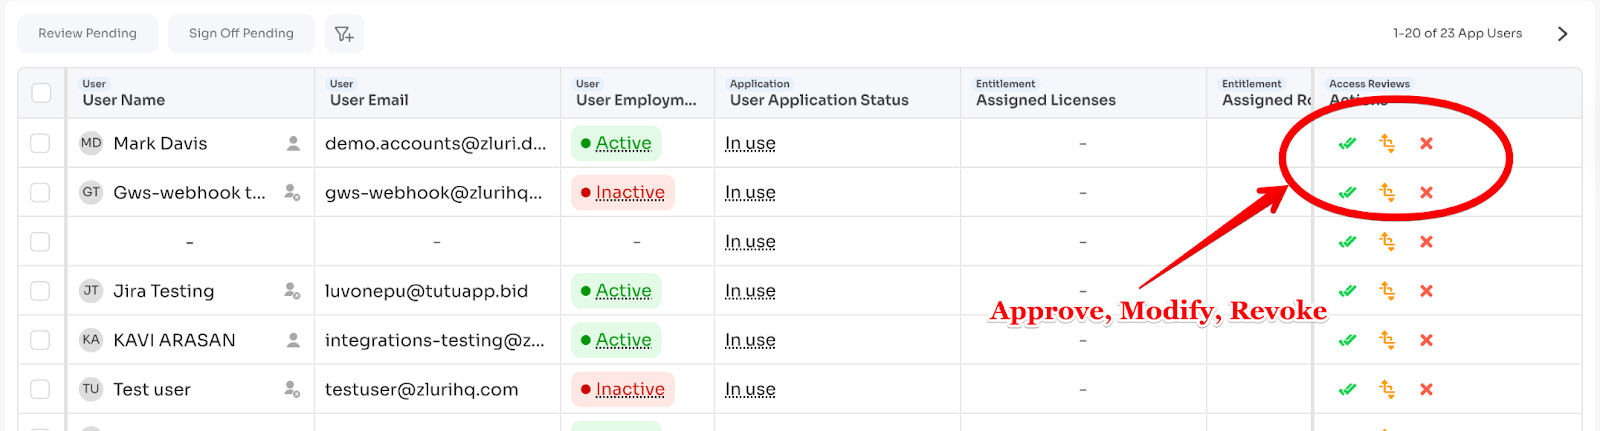Click Inactive status for Gws-webhook user
1600x431 pixels.
coord(623,192)
